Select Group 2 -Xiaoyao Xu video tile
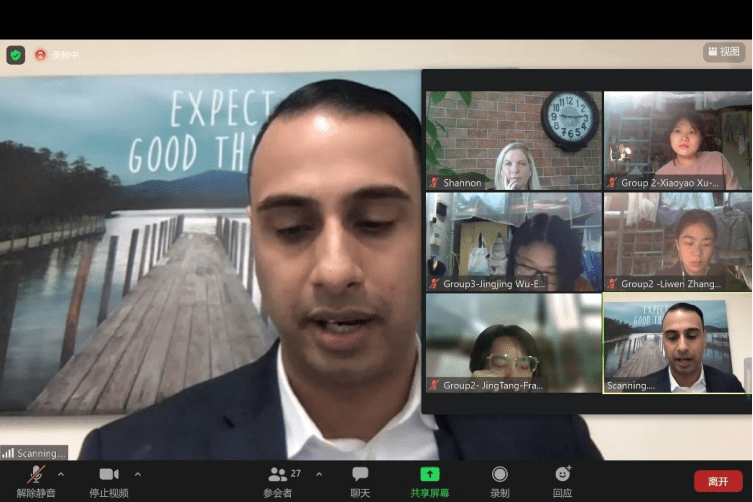The width and height of the screenshot is (753, 502). click(677, 140)
